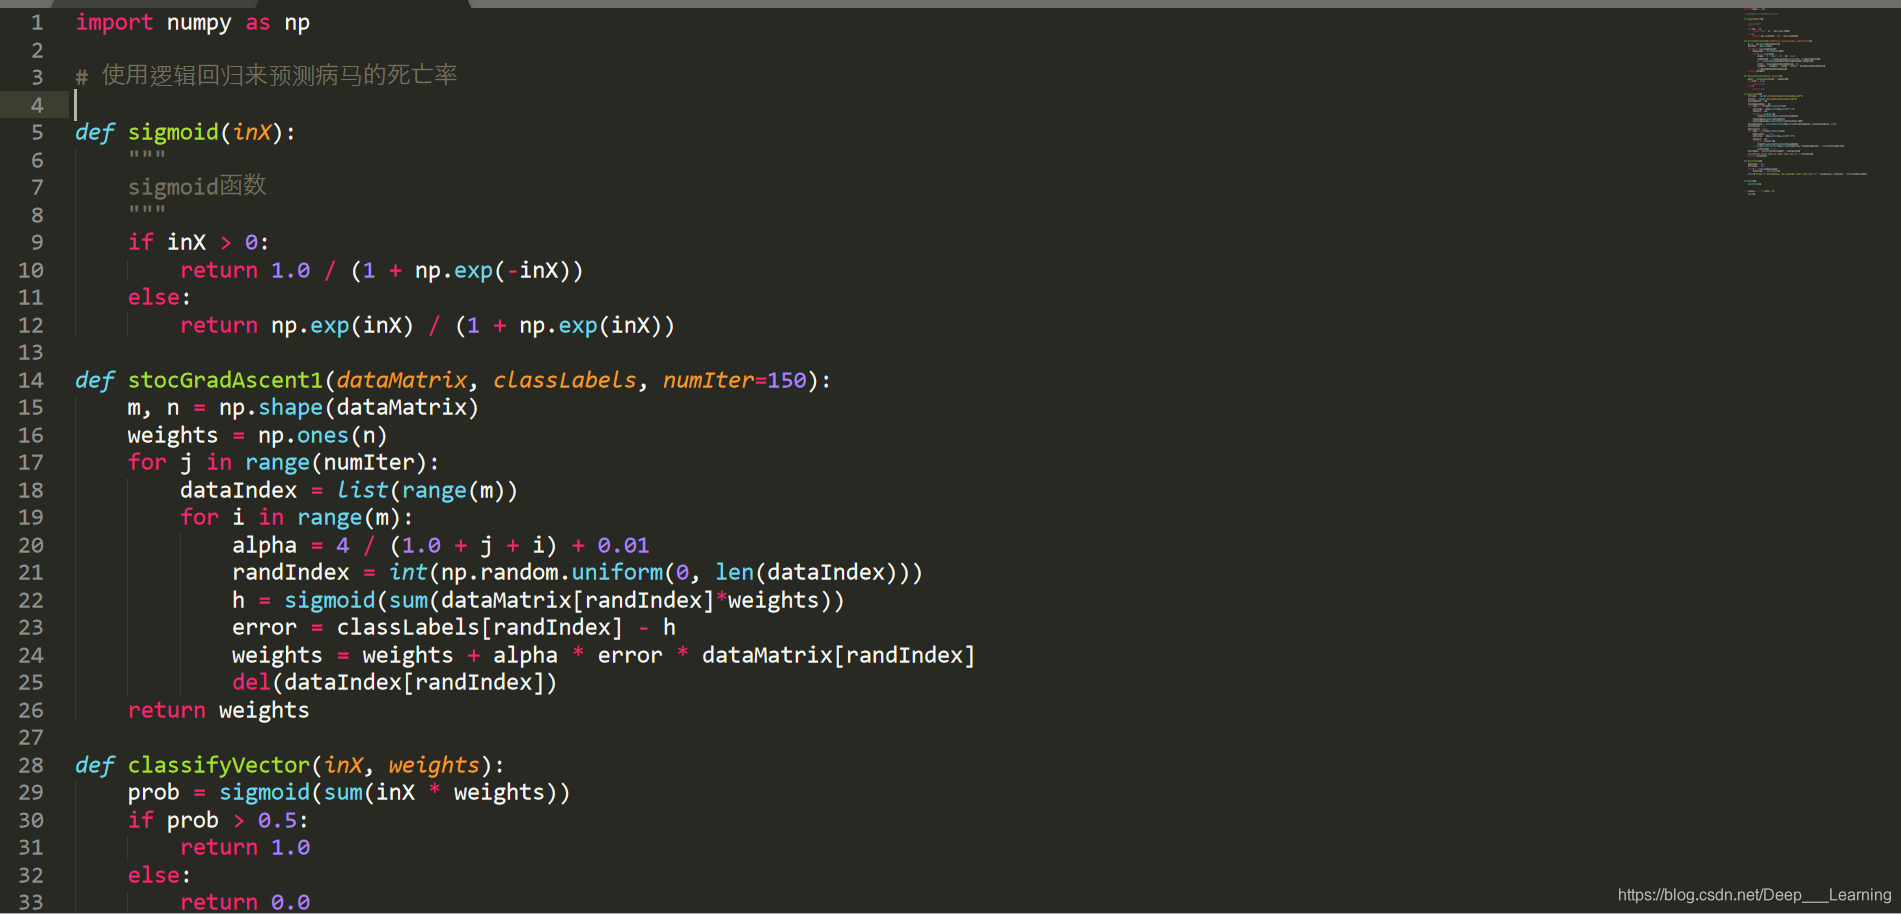
Task: Click 'else:' on line 11
Action: pos(159,297)
